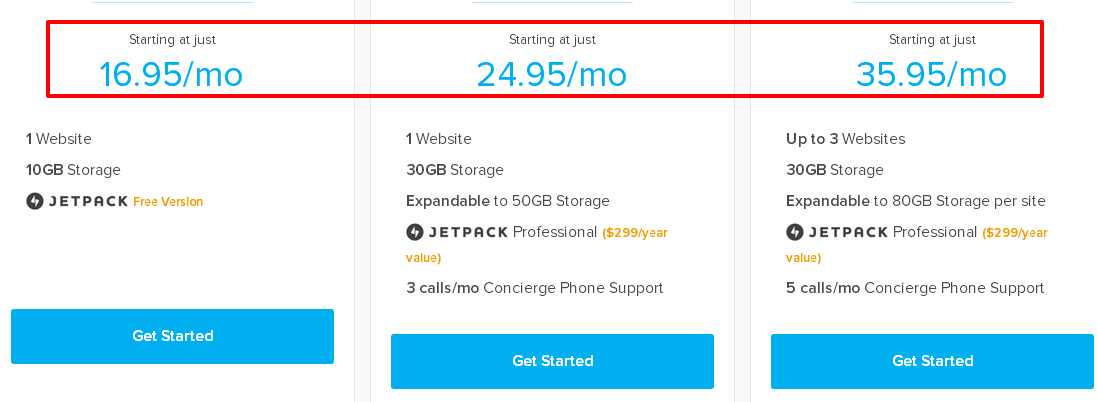Click 5 calls/mo Concierge Phone Support

[915, 288]
